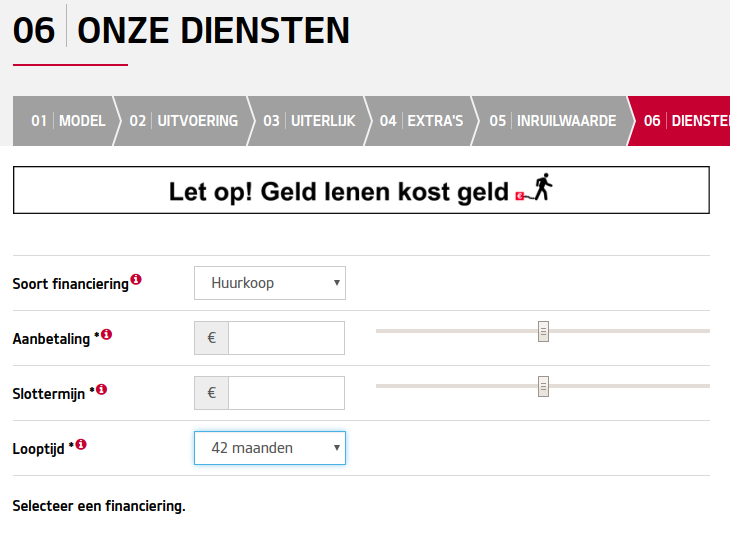Click info icon next to Soort financiering
The width and height of the screenshot is (730, 535).
[136, 279]
